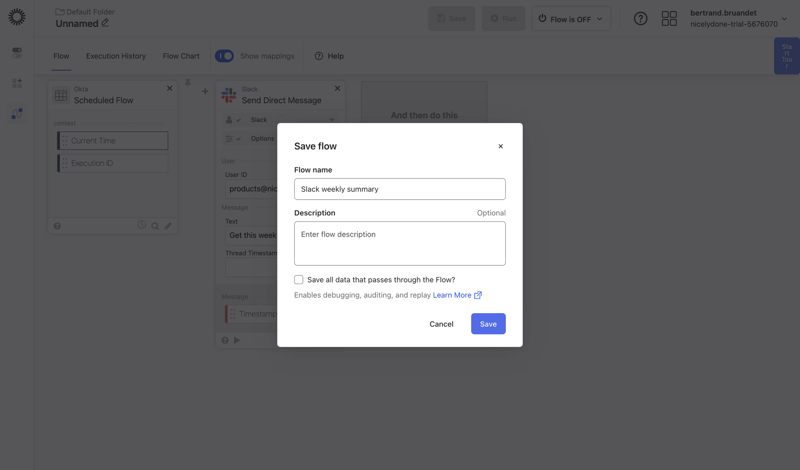
Task: Click the Slack logo icon on card
Action: coord(229,95)
